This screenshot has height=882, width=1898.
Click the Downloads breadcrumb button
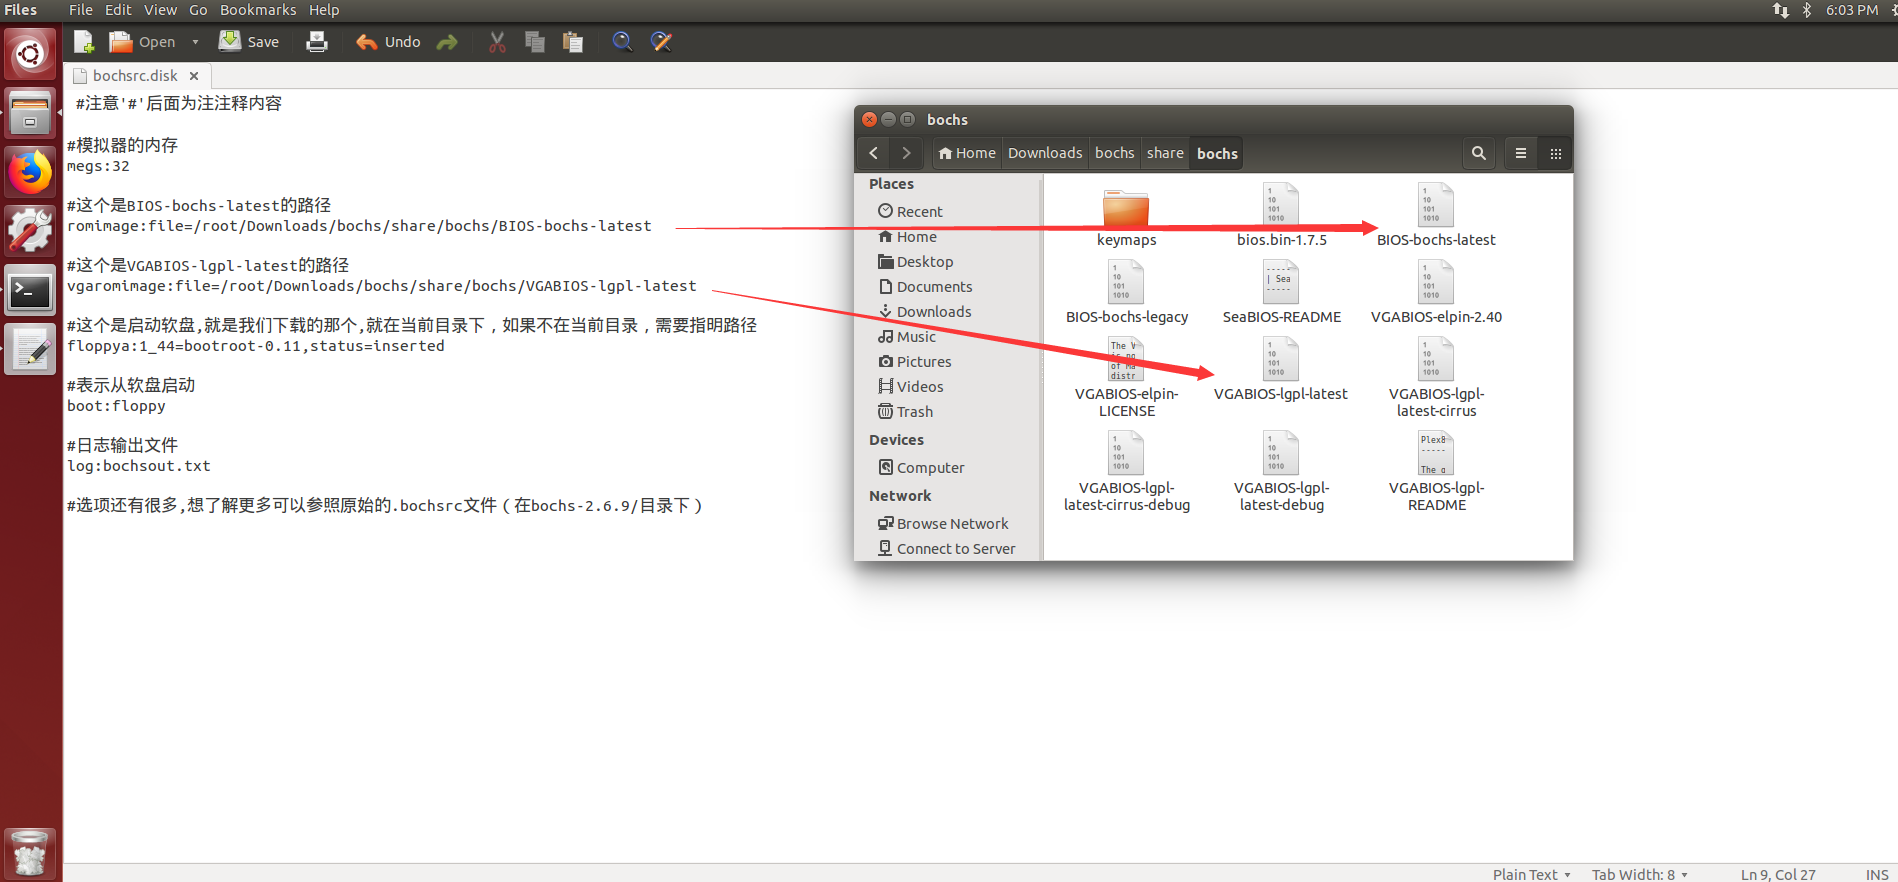point(1045,153)
